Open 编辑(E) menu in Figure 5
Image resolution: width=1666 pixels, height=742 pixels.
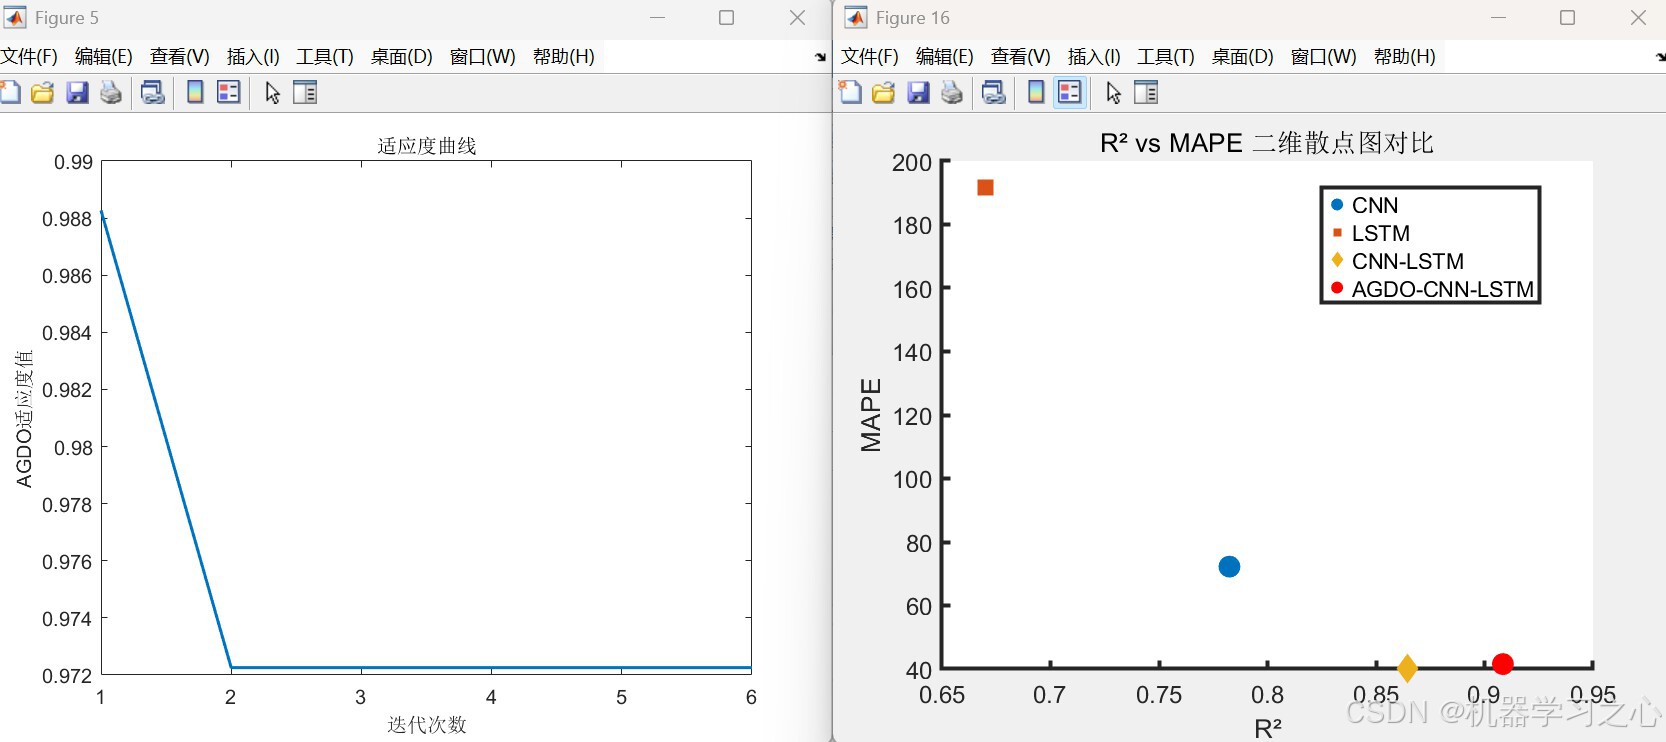[x=104, y=57]
